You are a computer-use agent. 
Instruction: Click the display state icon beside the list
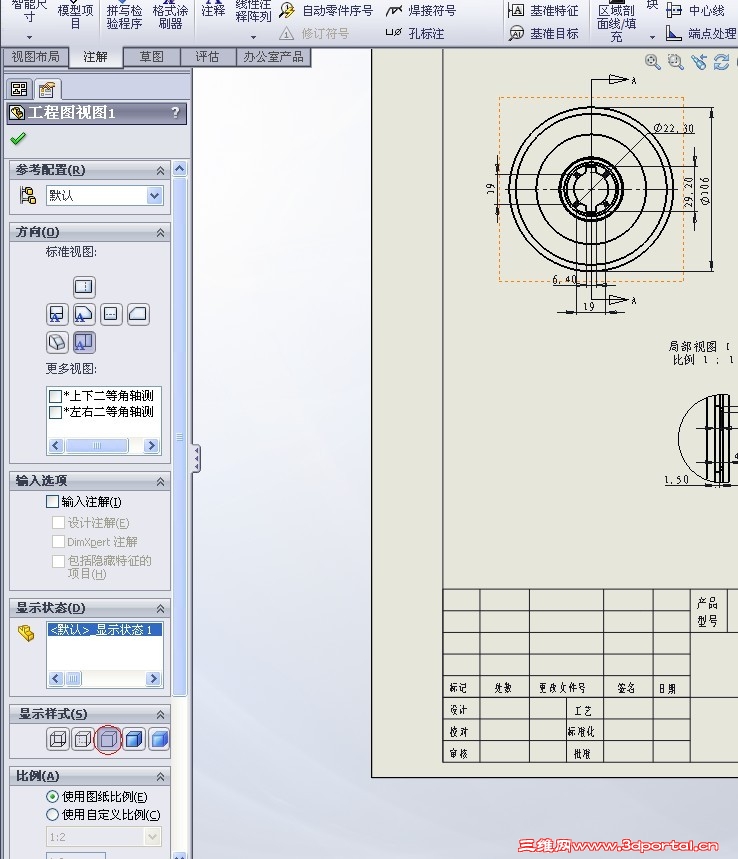pyautogui.click(x=26, y=633)
